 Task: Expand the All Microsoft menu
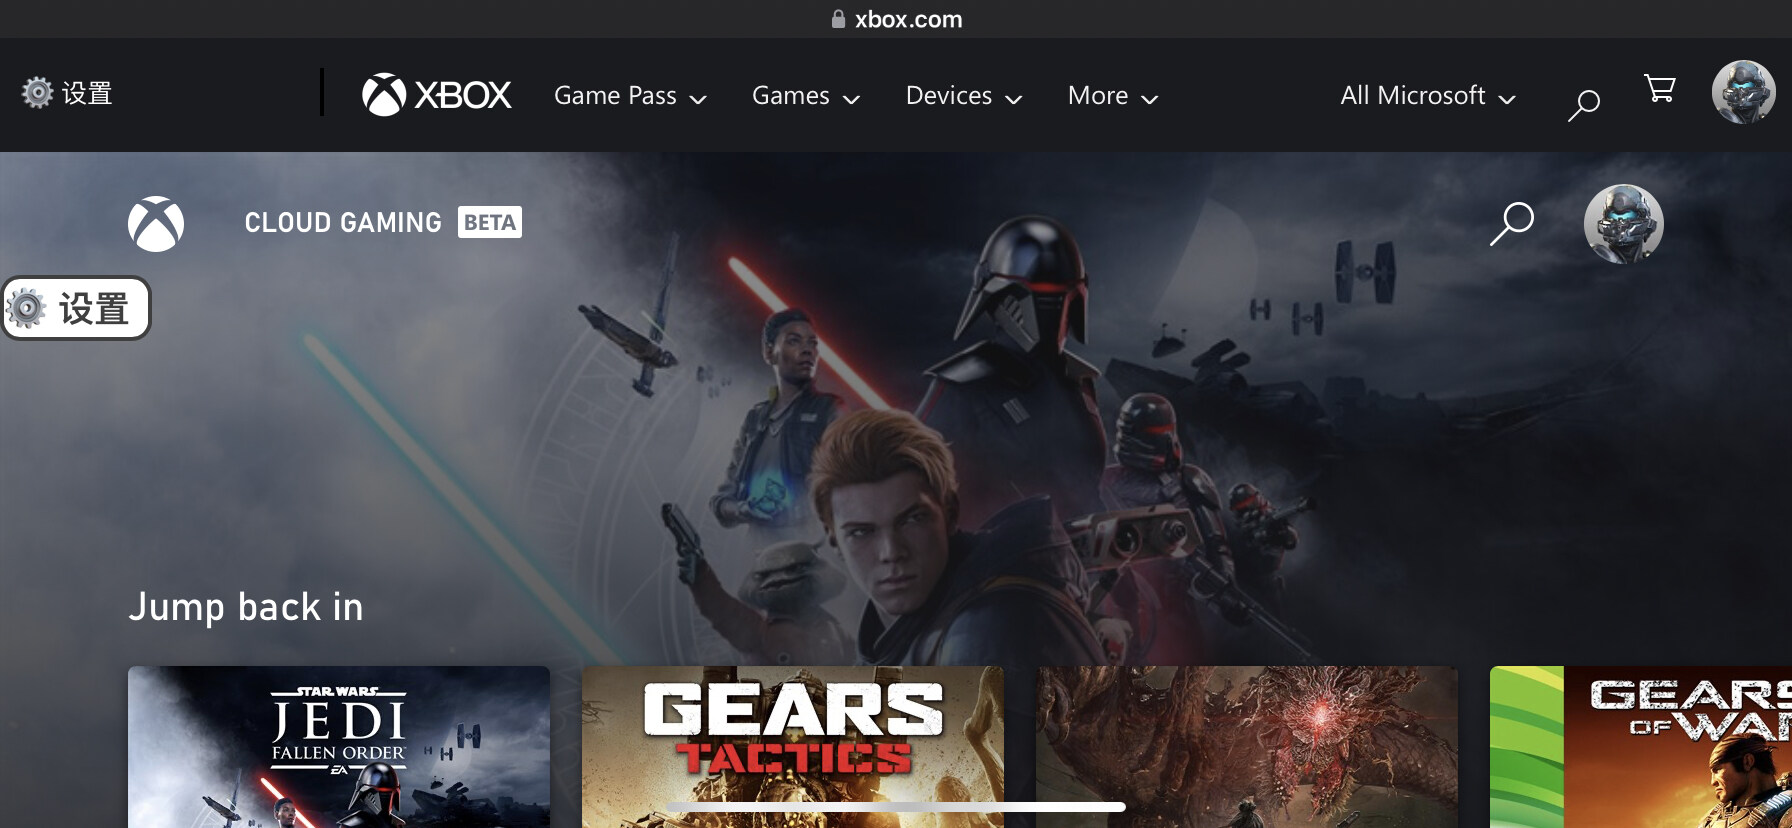click(x=1428, y=96)
